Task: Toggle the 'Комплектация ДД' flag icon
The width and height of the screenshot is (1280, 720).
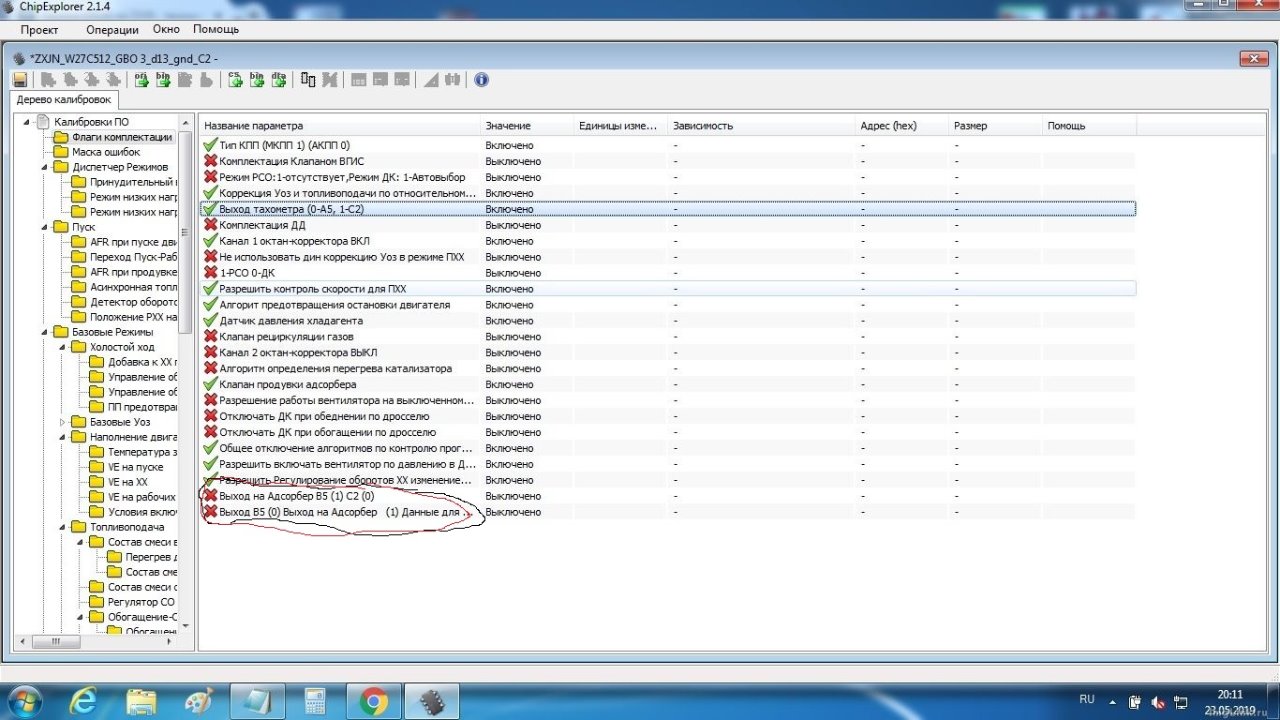Action: (210, 225)
